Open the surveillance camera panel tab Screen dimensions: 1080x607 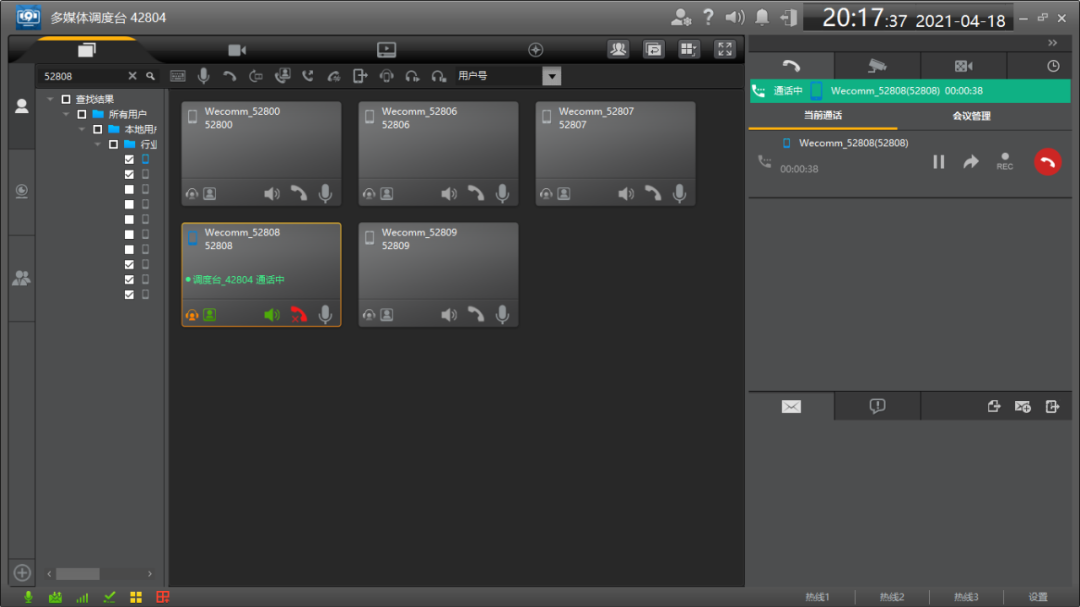877,66
